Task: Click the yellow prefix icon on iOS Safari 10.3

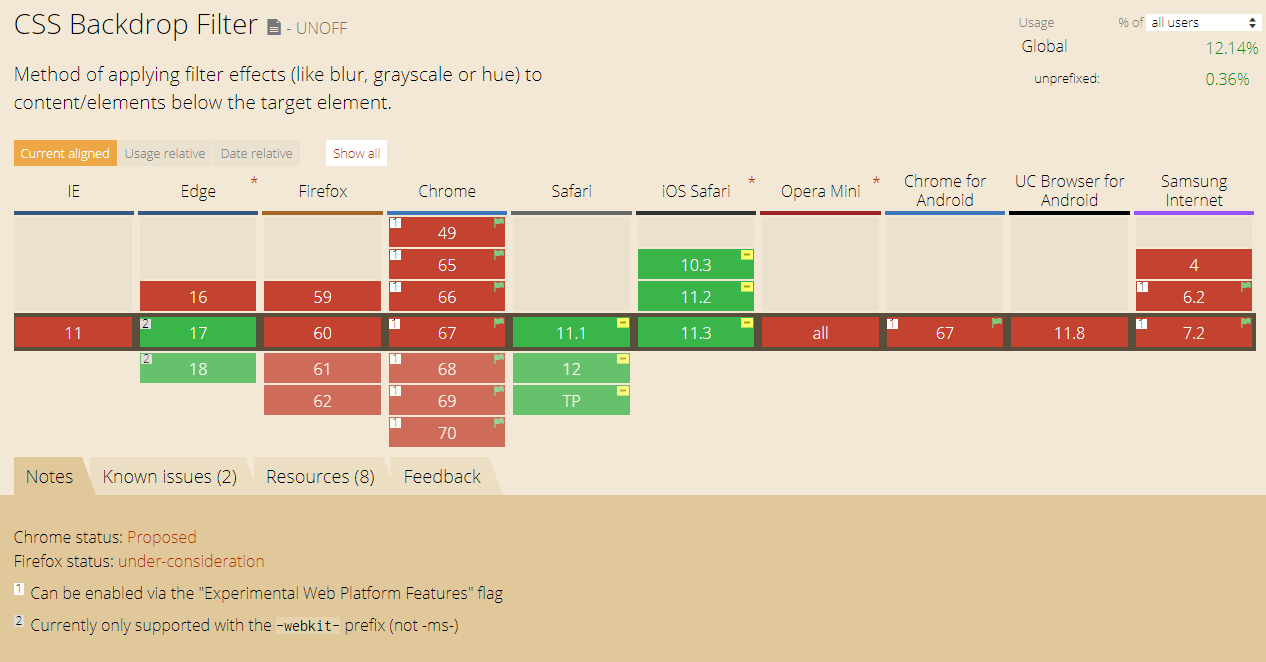Action: [x=747, y=255]
